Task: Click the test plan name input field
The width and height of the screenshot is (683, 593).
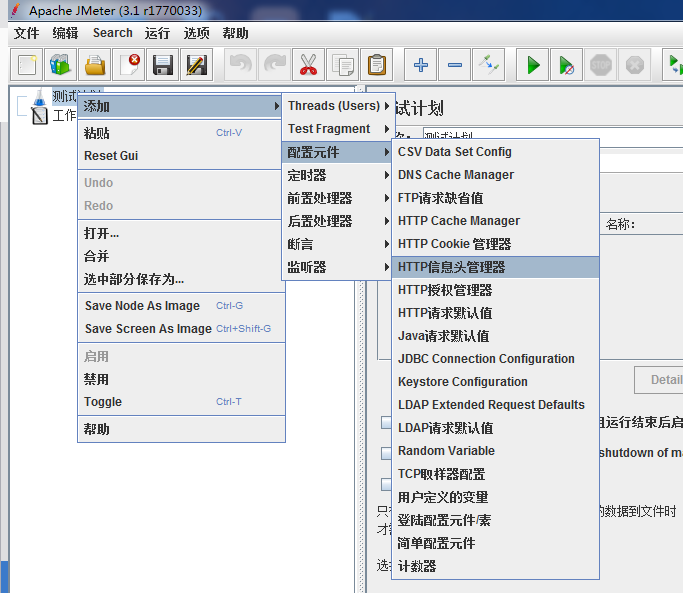Action: tap(553, 137)
